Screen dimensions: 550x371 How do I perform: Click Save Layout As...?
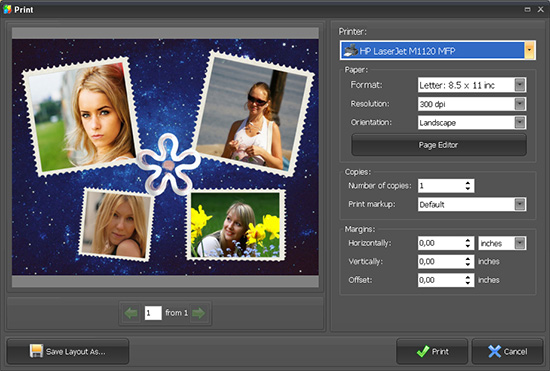pyautogui.click(x=68, y=351)
